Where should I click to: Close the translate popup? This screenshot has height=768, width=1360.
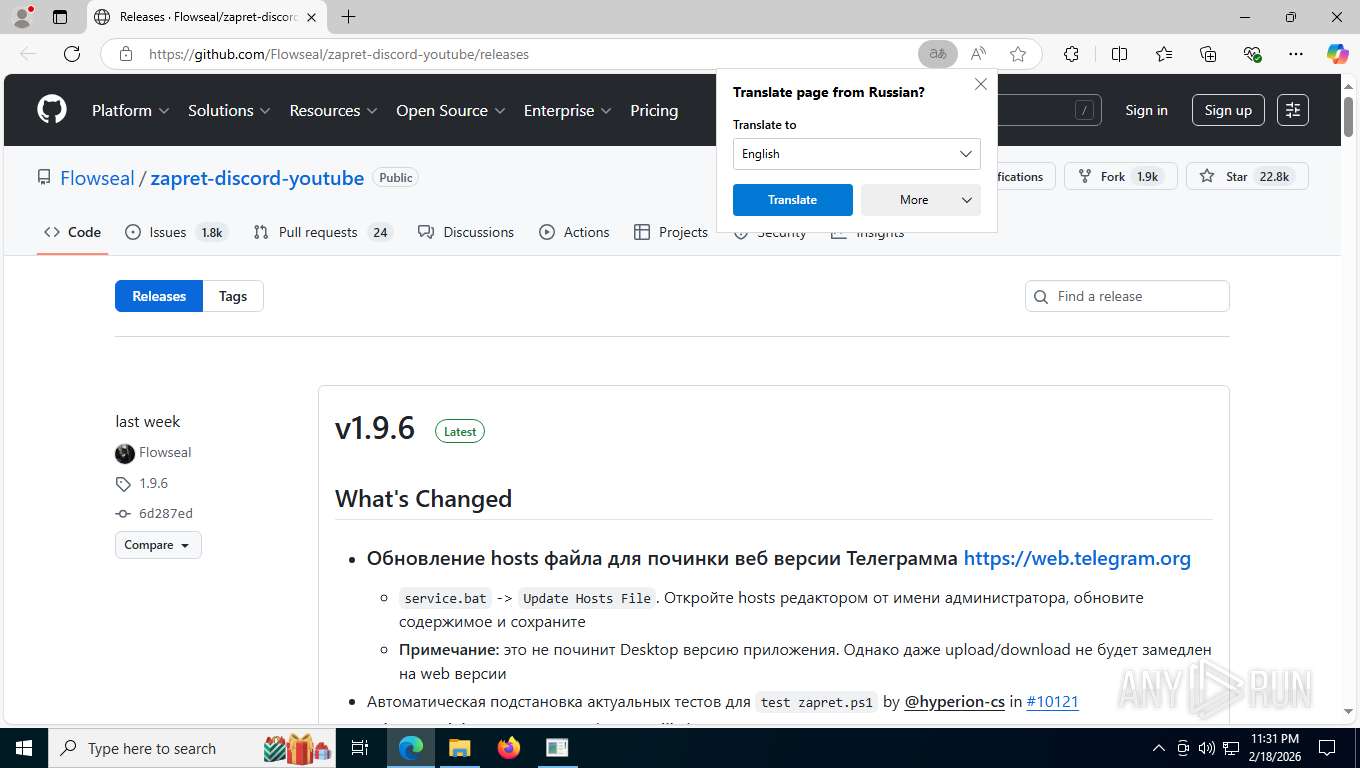981,85
